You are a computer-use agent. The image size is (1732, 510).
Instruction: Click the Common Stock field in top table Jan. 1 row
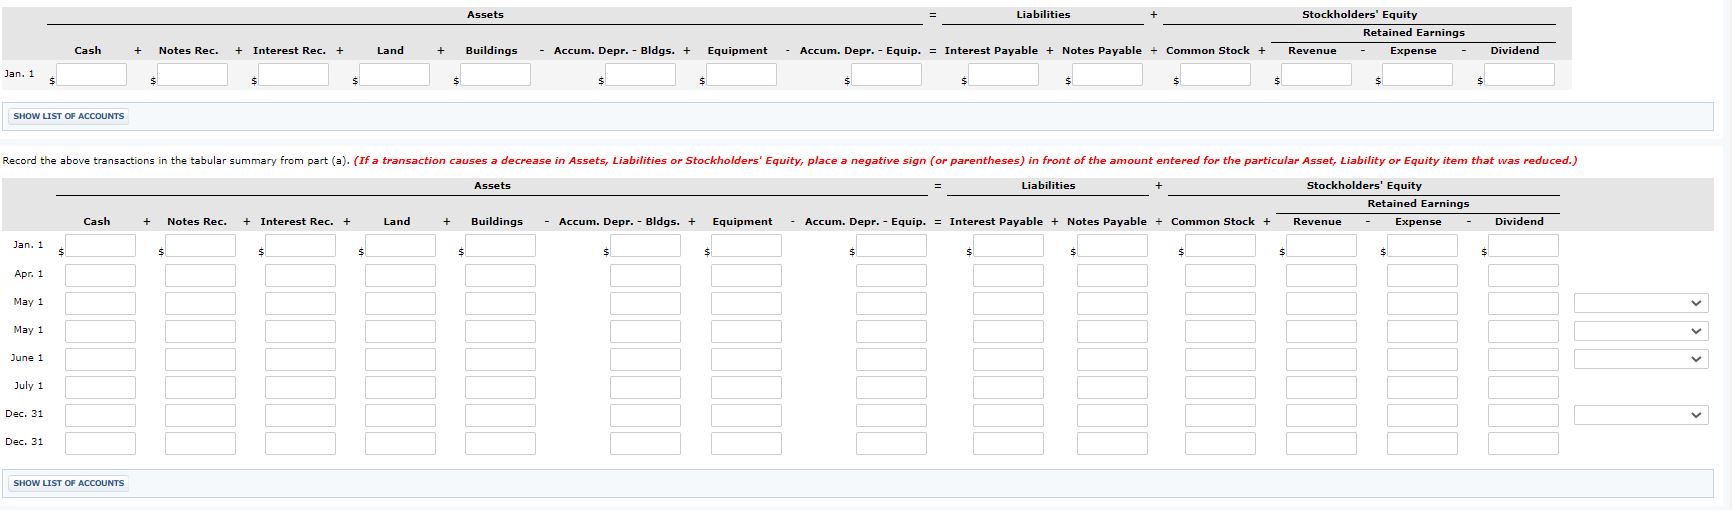click(x=1215, y=74)
